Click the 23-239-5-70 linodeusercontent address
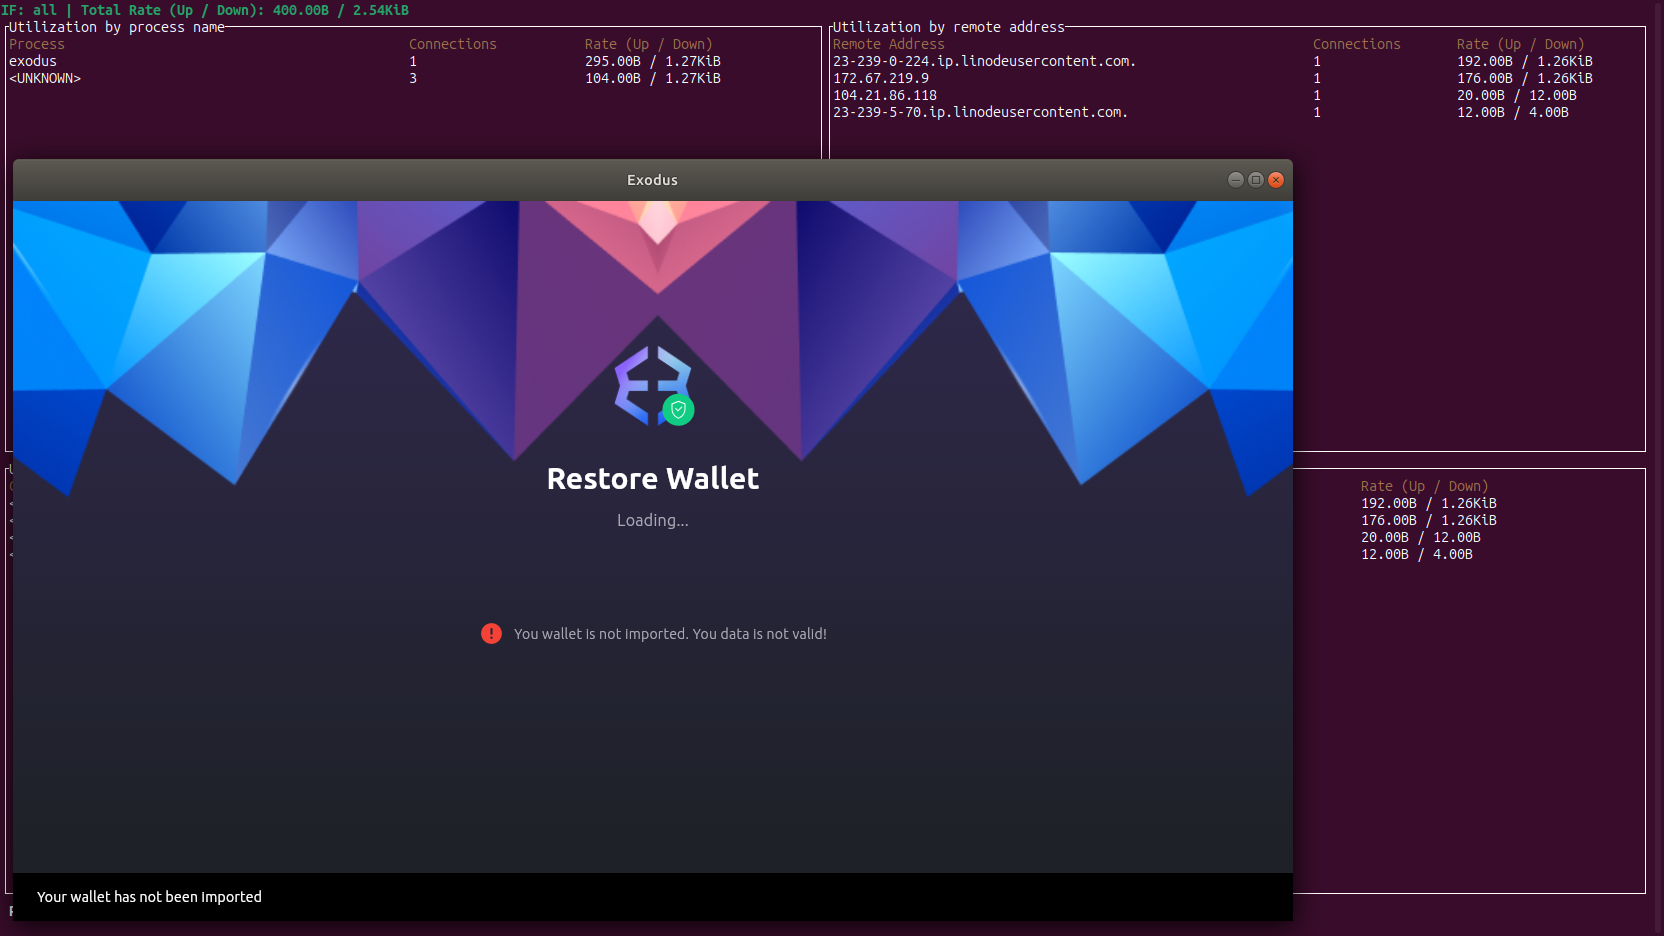The height and width of the screenshot is (936, 1664). click(x=980, y=112)
